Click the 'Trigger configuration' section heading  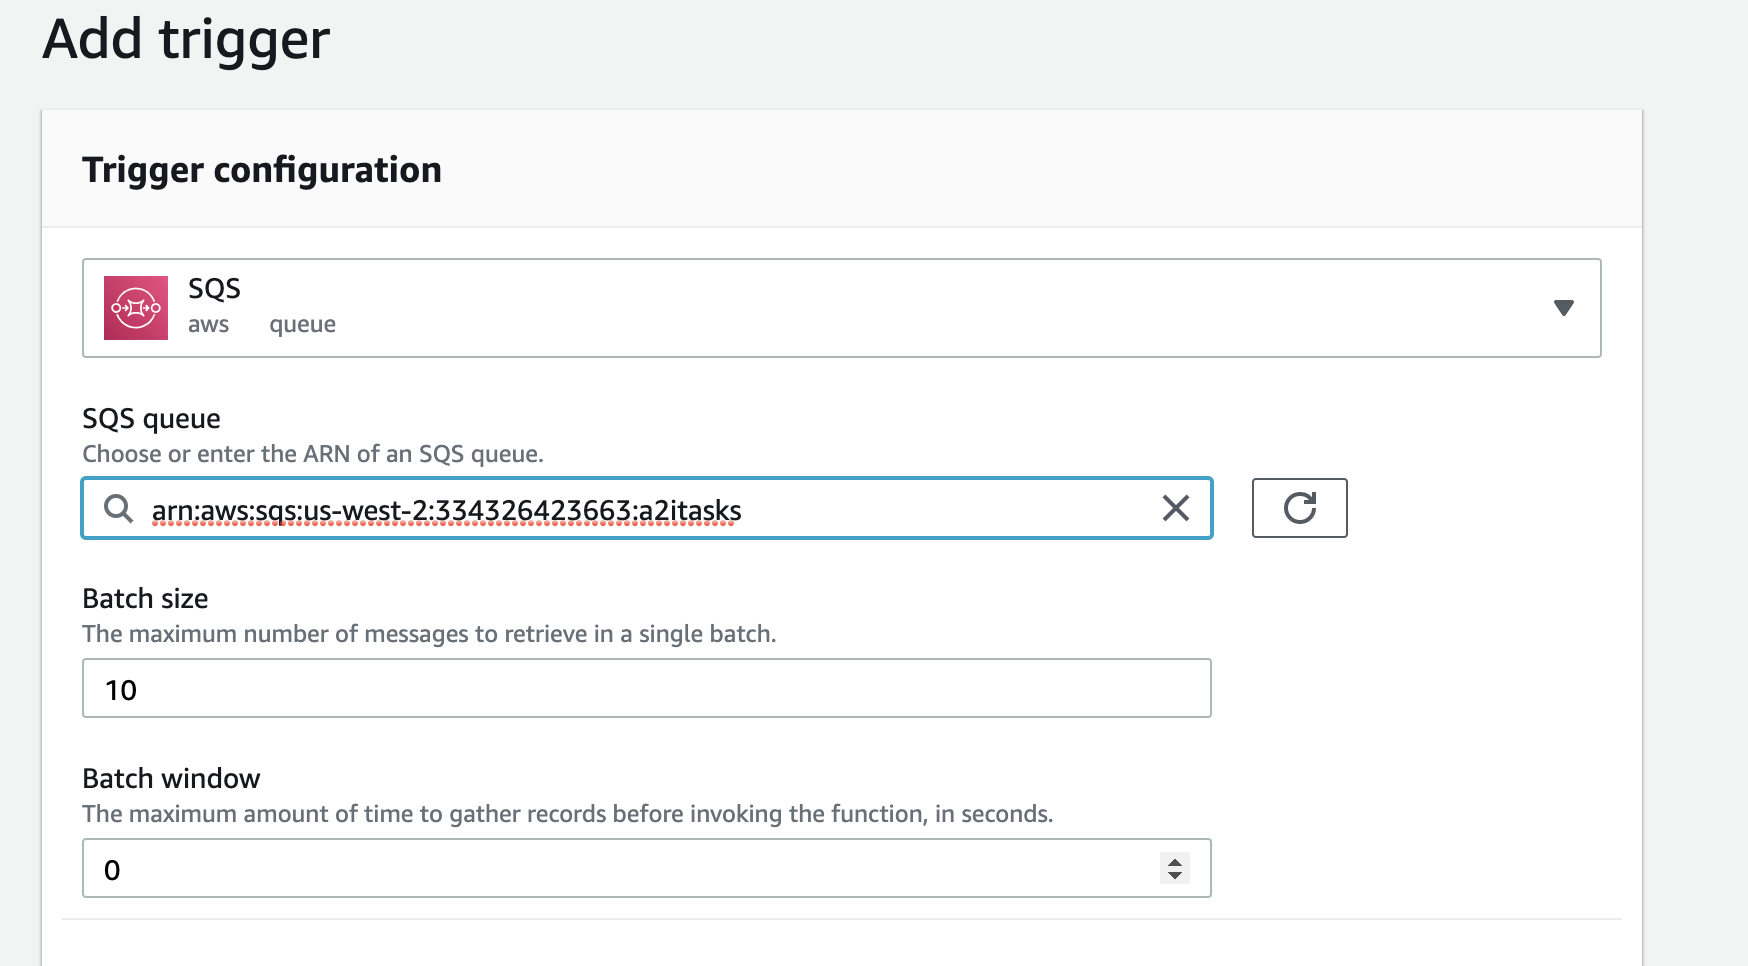[262, 170]
